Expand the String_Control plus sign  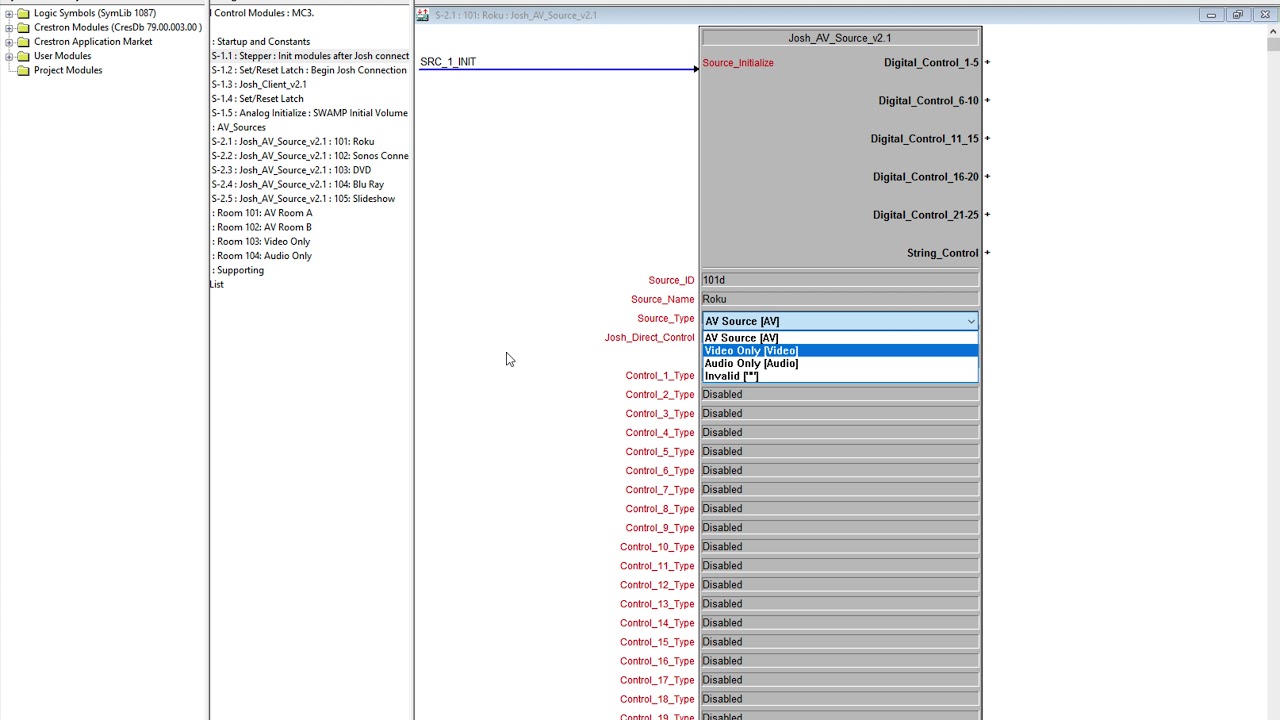click(x=987, y=252)
